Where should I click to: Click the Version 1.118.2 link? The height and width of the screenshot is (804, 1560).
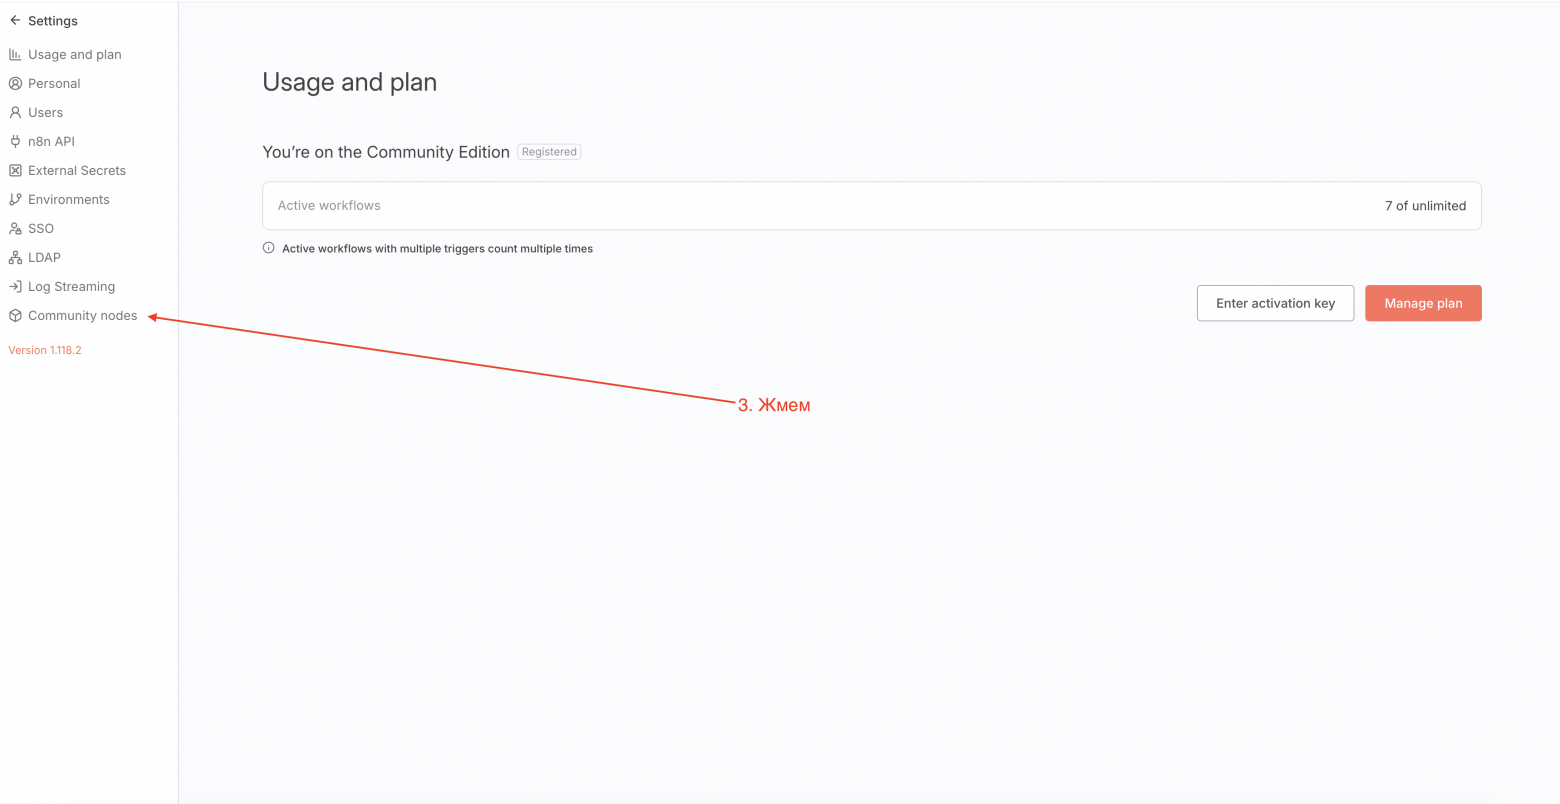click(45, 350)
